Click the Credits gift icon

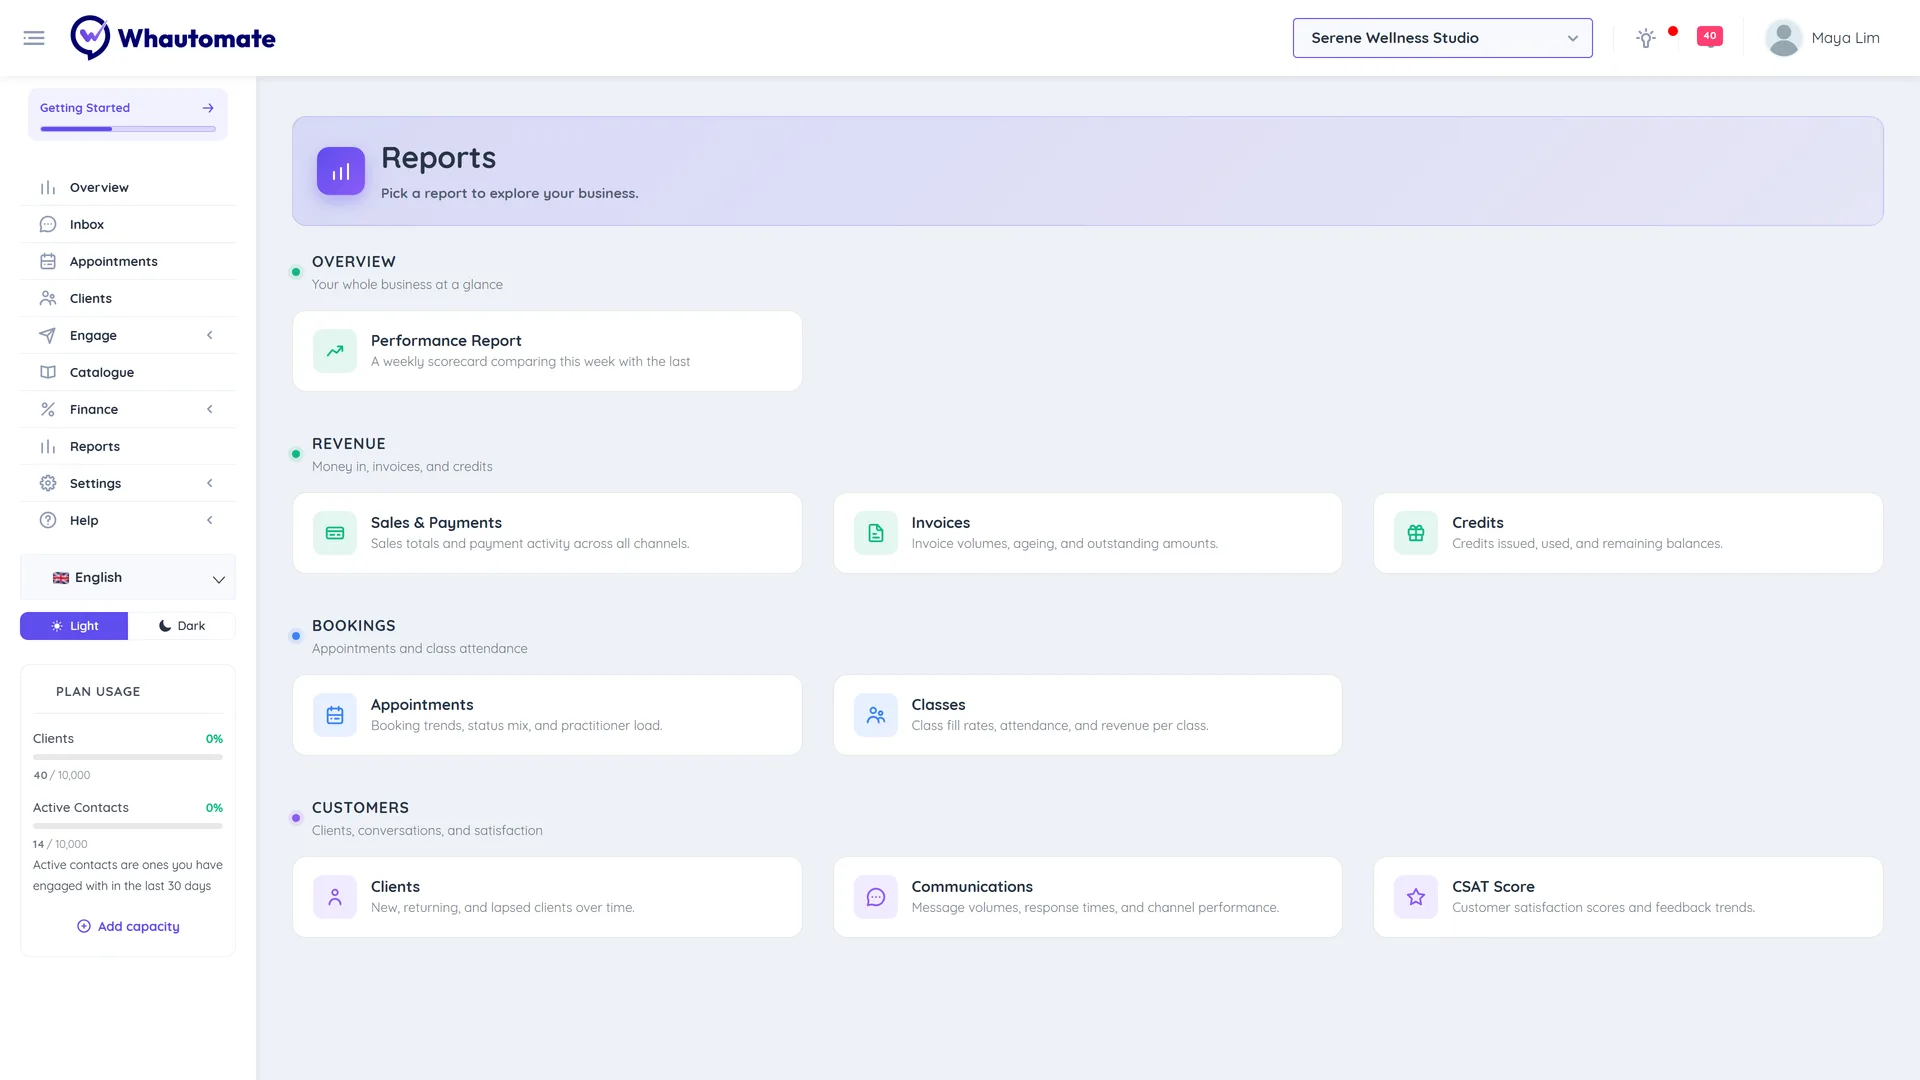point(1416,533)
